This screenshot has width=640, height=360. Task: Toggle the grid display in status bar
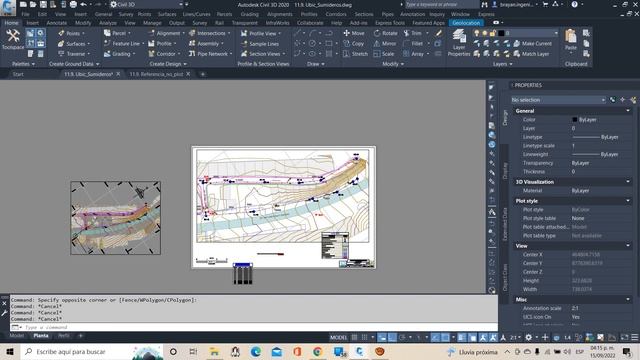click(354, 337)
